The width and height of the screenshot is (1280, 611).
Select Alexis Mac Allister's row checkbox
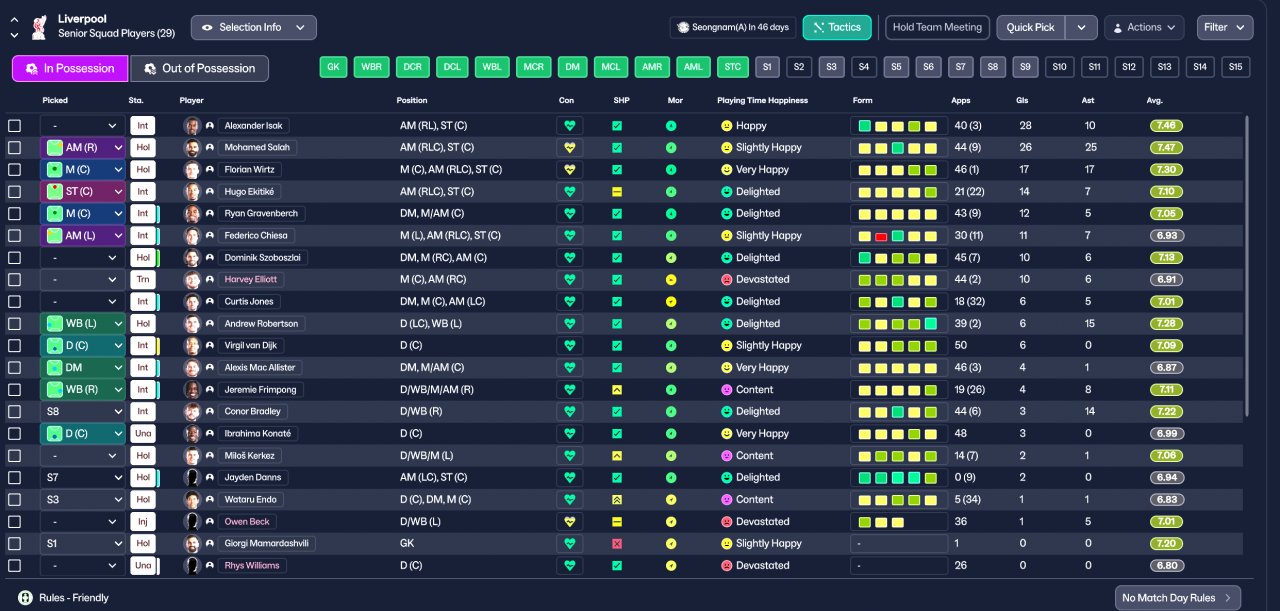tap(14, 368)
